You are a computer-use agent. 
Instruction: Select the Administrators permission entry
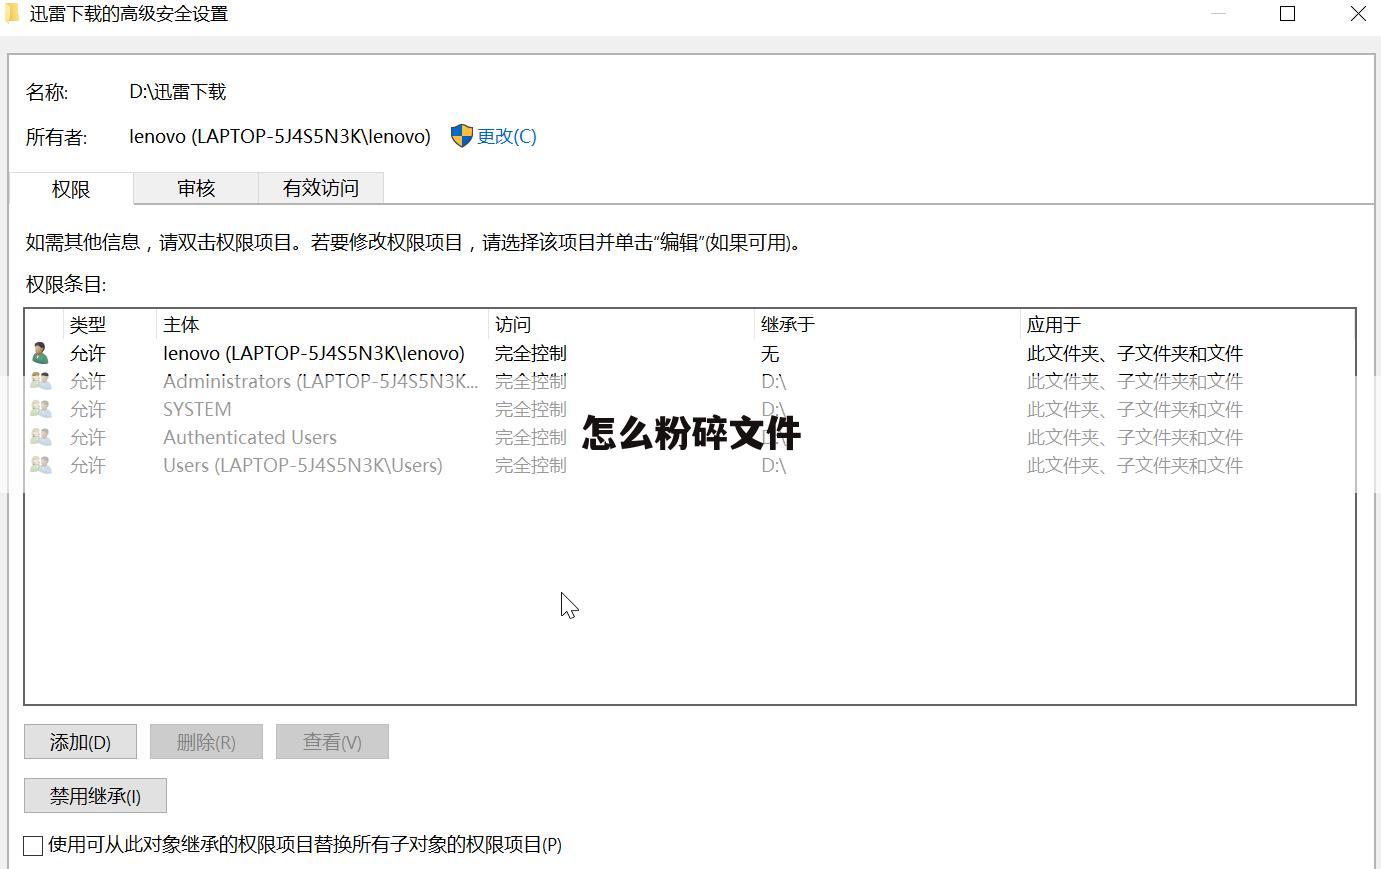(690, 381)
